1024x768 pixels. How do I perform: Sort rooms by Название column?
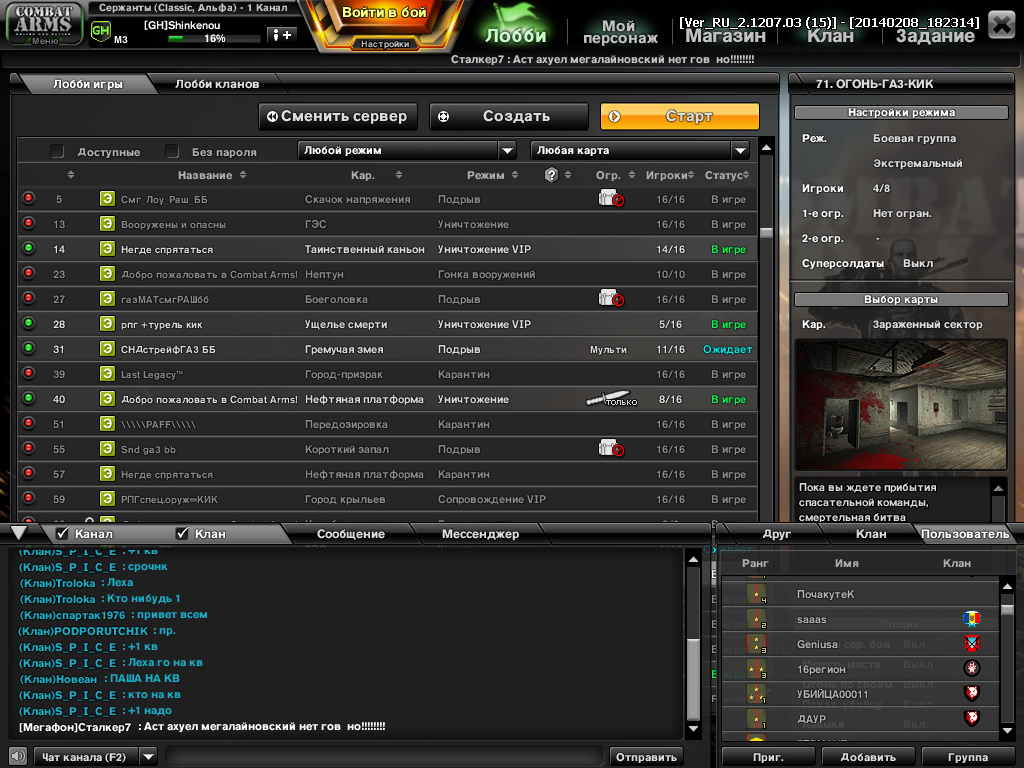pos(212,175)
